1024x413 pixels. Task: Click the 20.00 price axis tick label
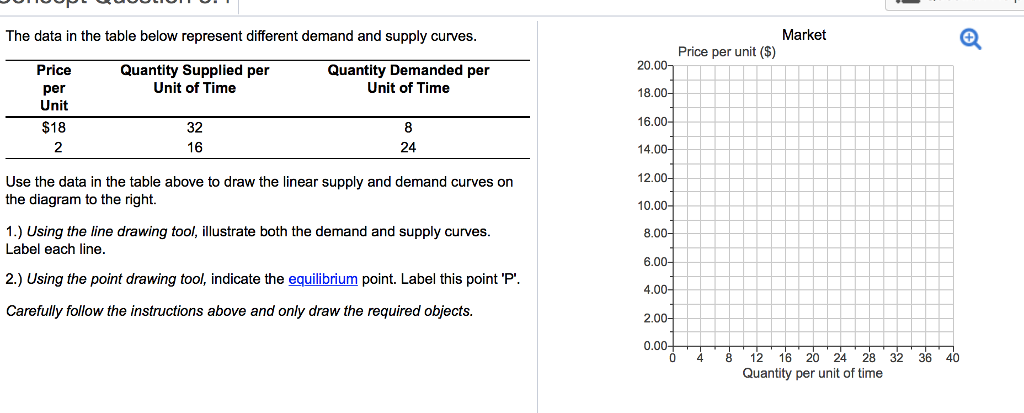tap(652, 66)
